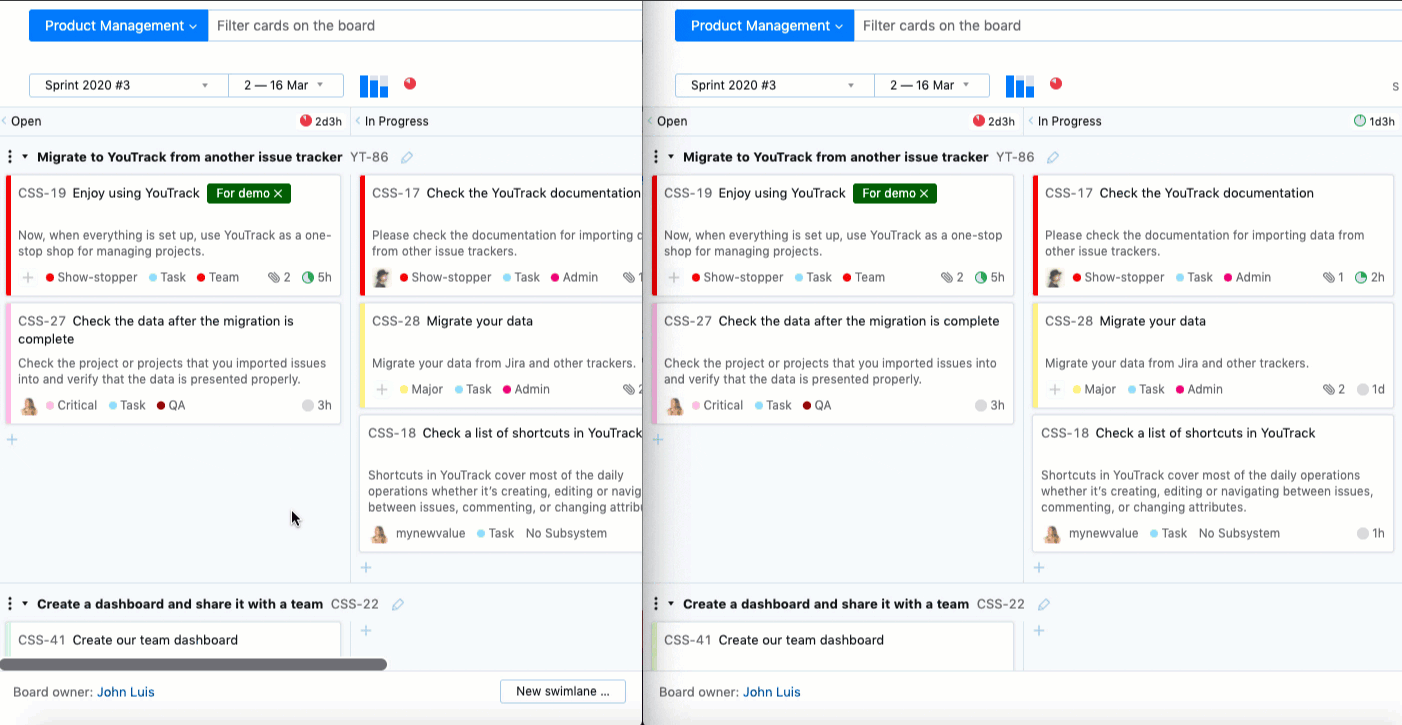Viewport: 1402px width, 725px height.
Task: Open the Sprint 2020 #3 selector in right board
Action: [x=774, y=86]
